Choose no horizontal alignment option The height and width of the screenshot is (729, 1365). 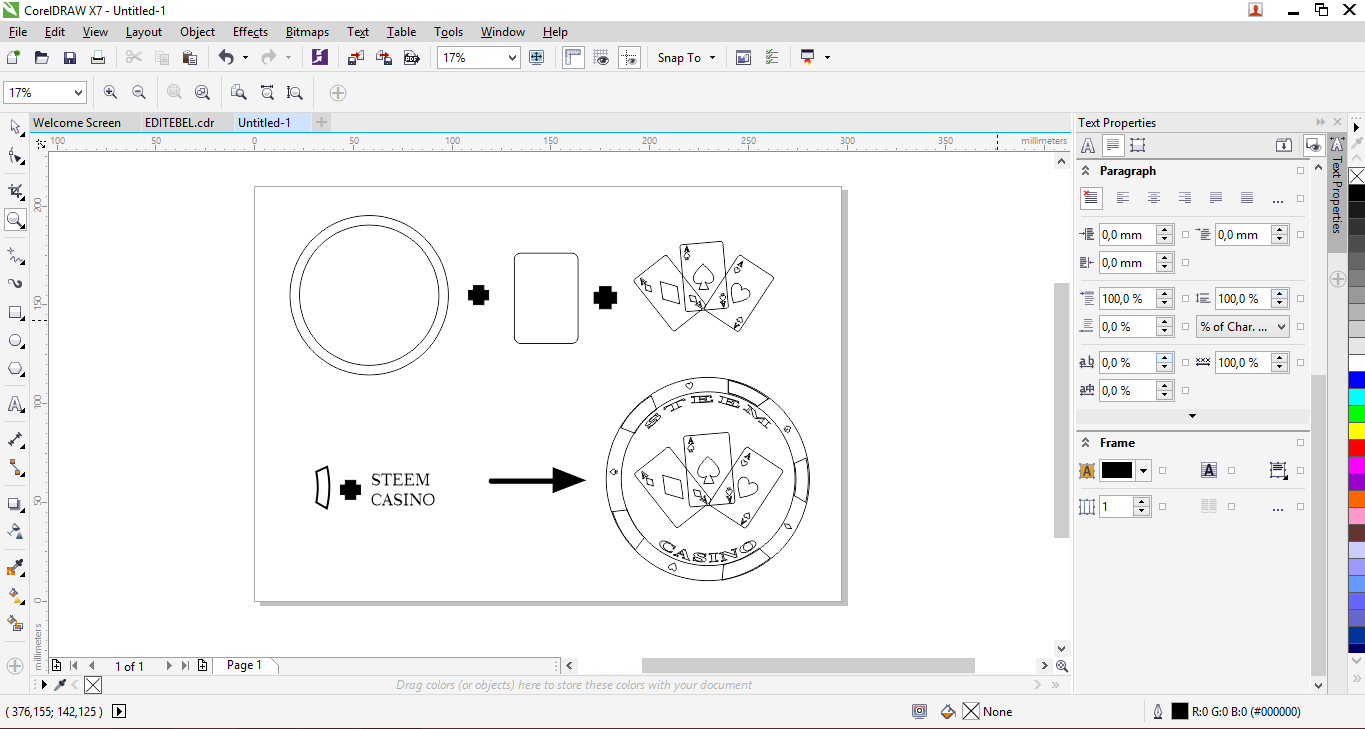point(1091,198)
